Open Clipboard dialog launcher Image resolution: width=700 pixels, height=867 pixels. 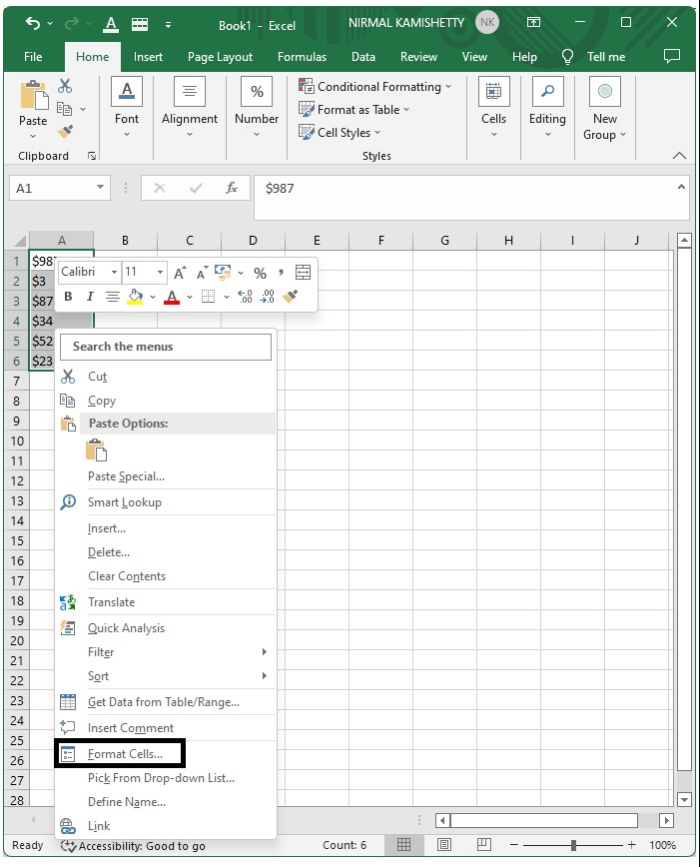(92, 156)
